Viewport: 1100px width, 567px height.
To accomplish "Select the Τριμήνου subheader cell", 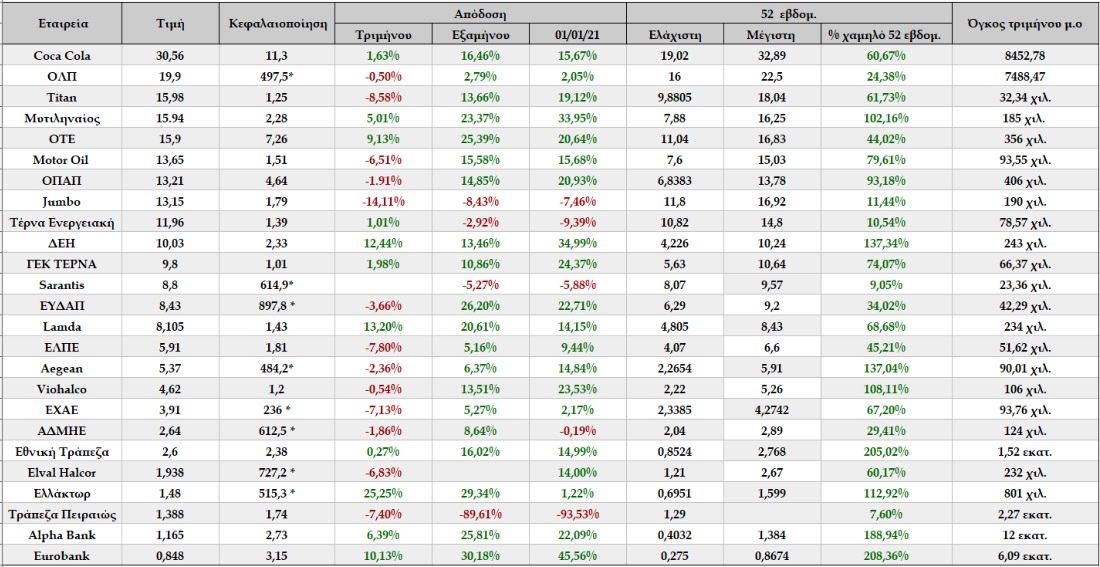I will click(x=382, y=34).
